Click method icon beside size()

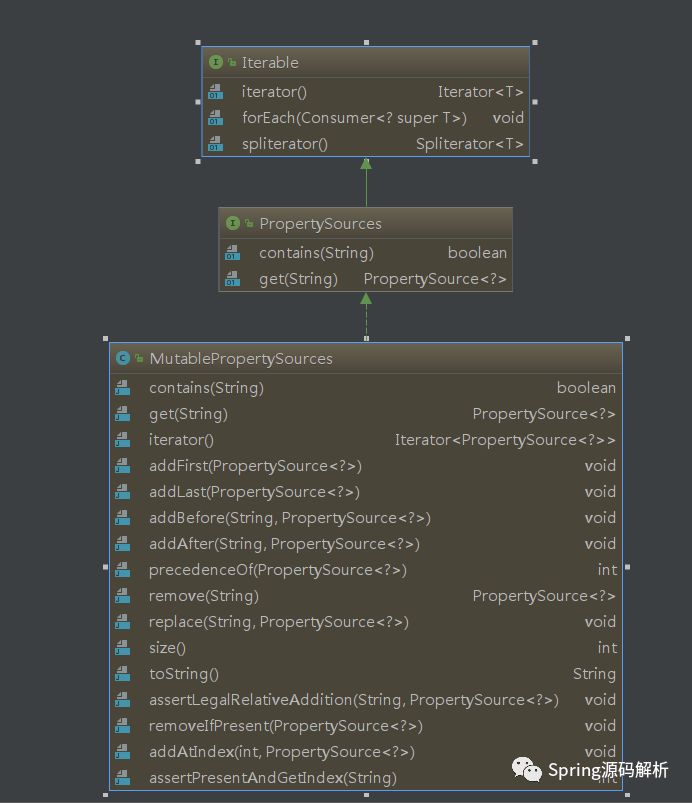pos(122,648)
